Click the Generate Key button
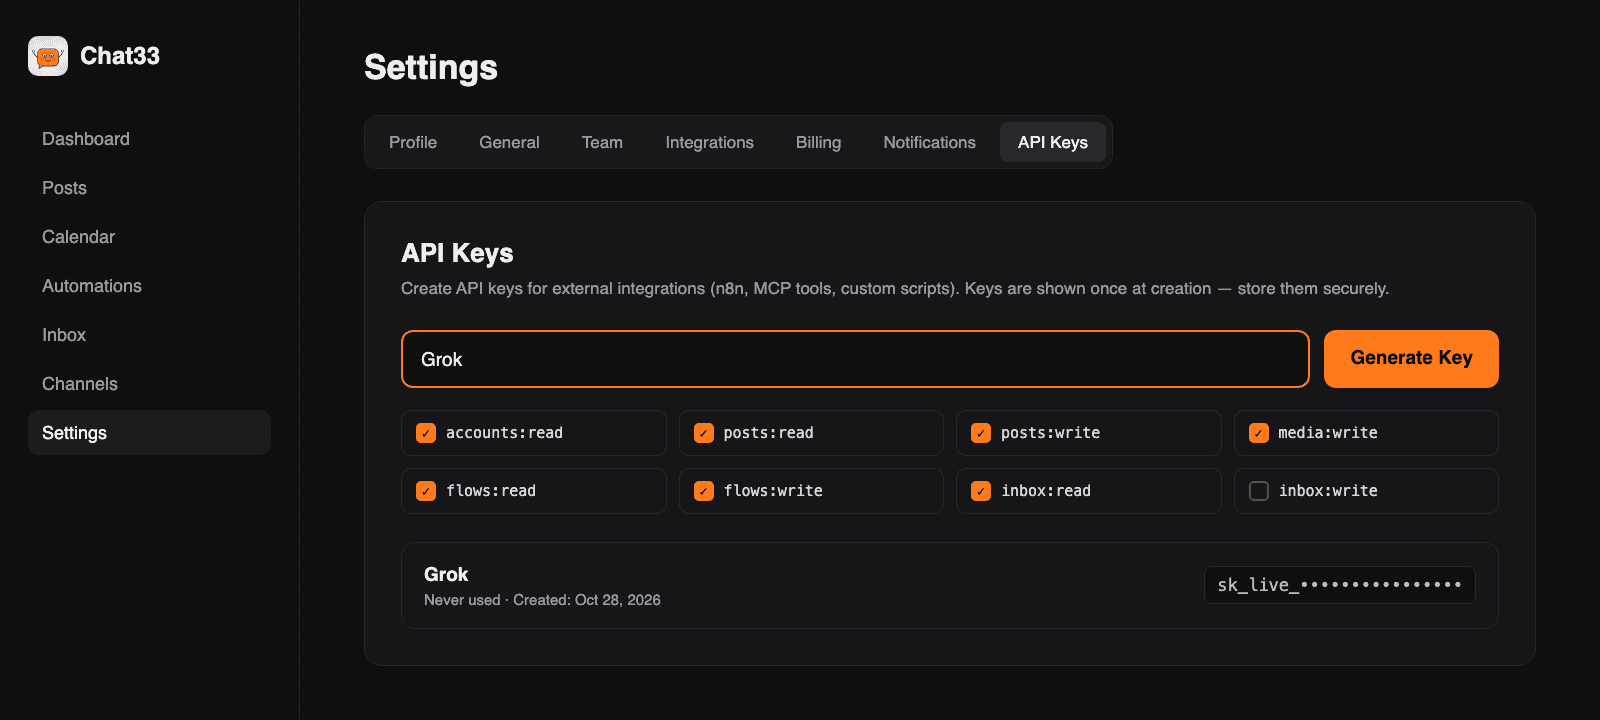Screen dimensions: 1600x720 point(1411,359)
